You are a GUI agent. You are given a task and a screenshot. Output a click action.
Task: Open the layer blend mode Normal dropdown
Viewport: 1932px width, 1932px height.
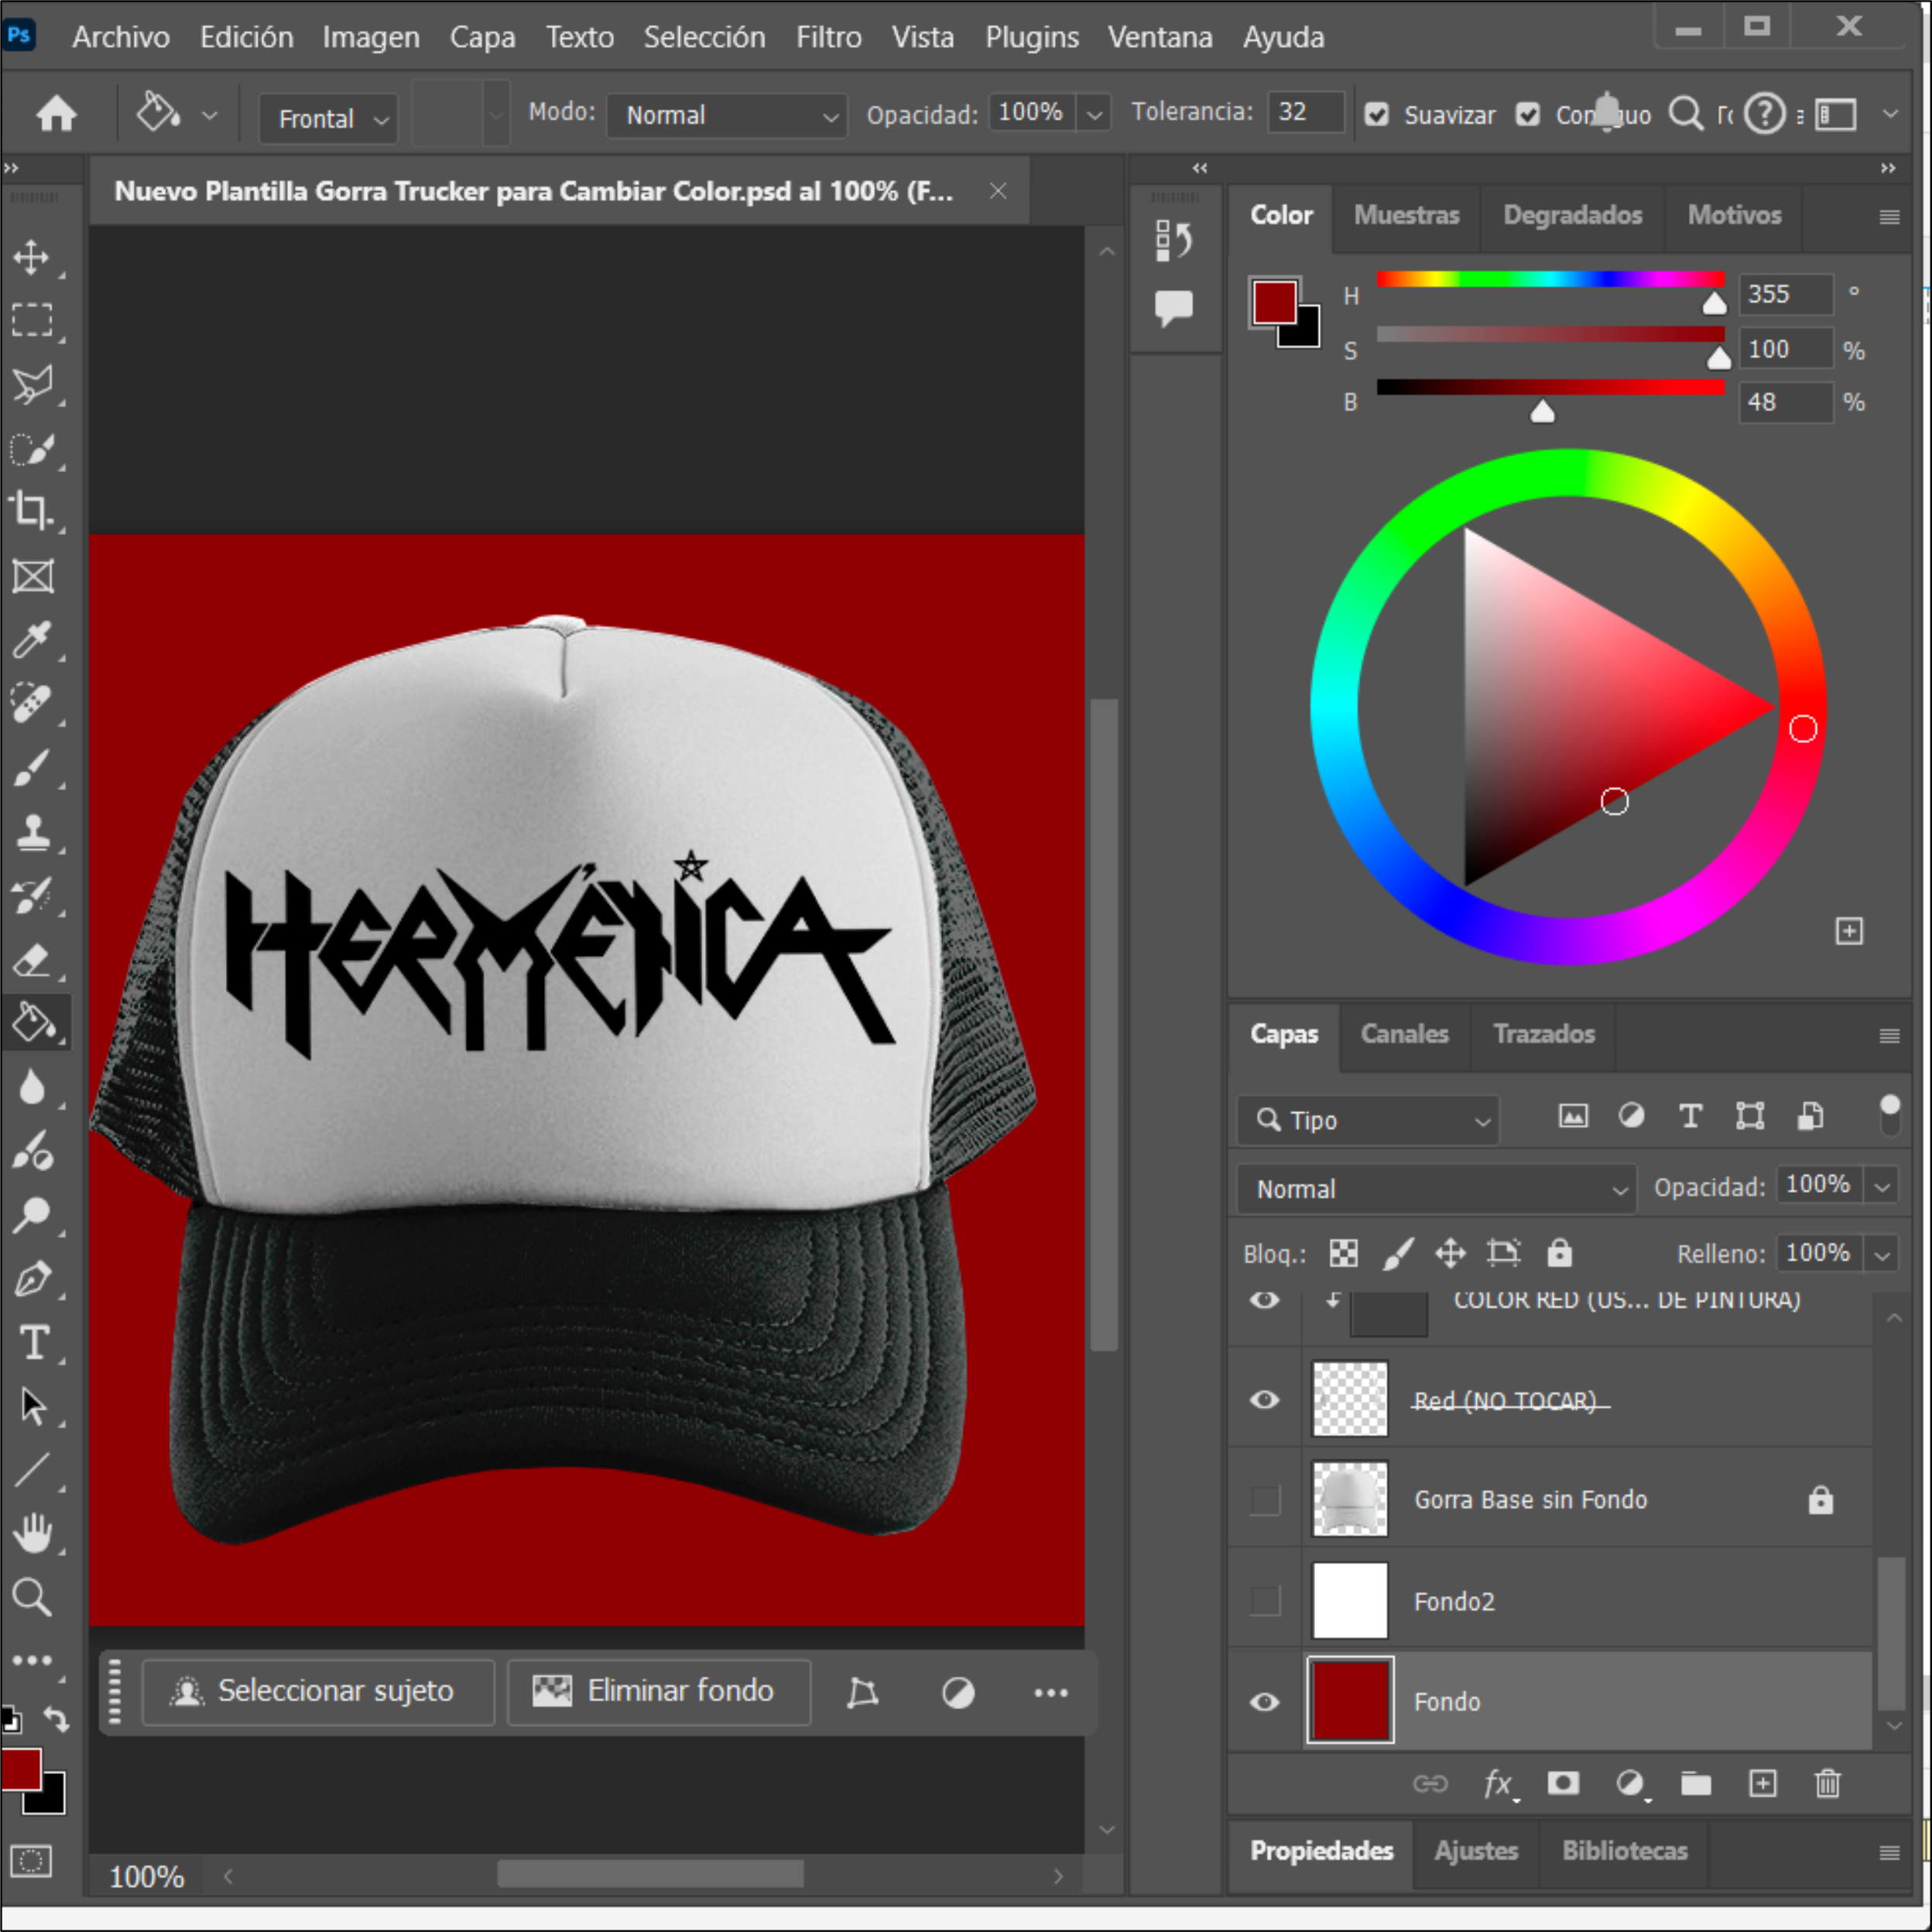coord(1436,1188)
